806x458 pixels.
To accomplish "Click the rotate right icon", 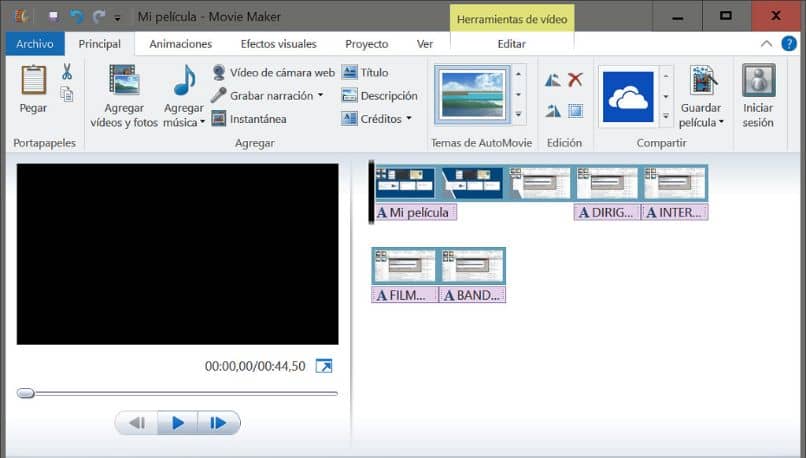I will point(553,111).
